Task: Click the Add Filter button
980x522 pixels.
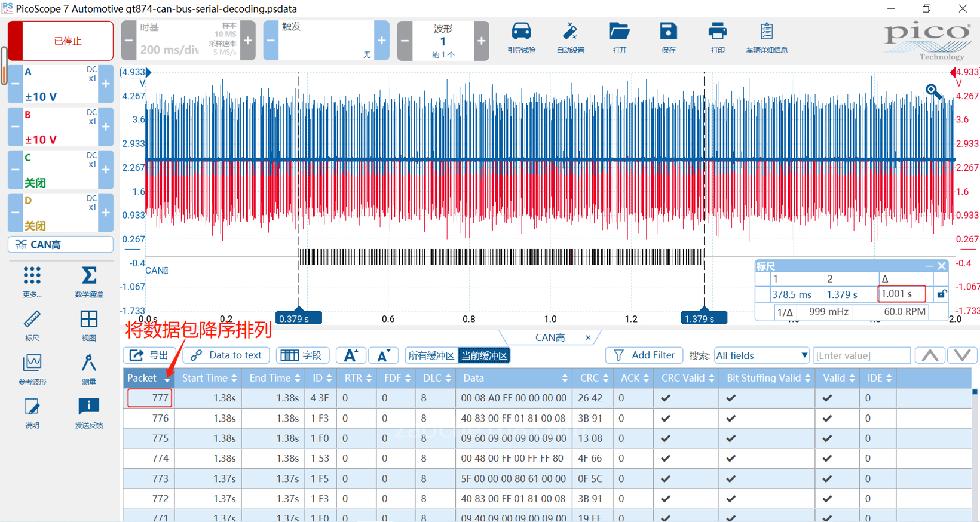Action: click(643, 355)
